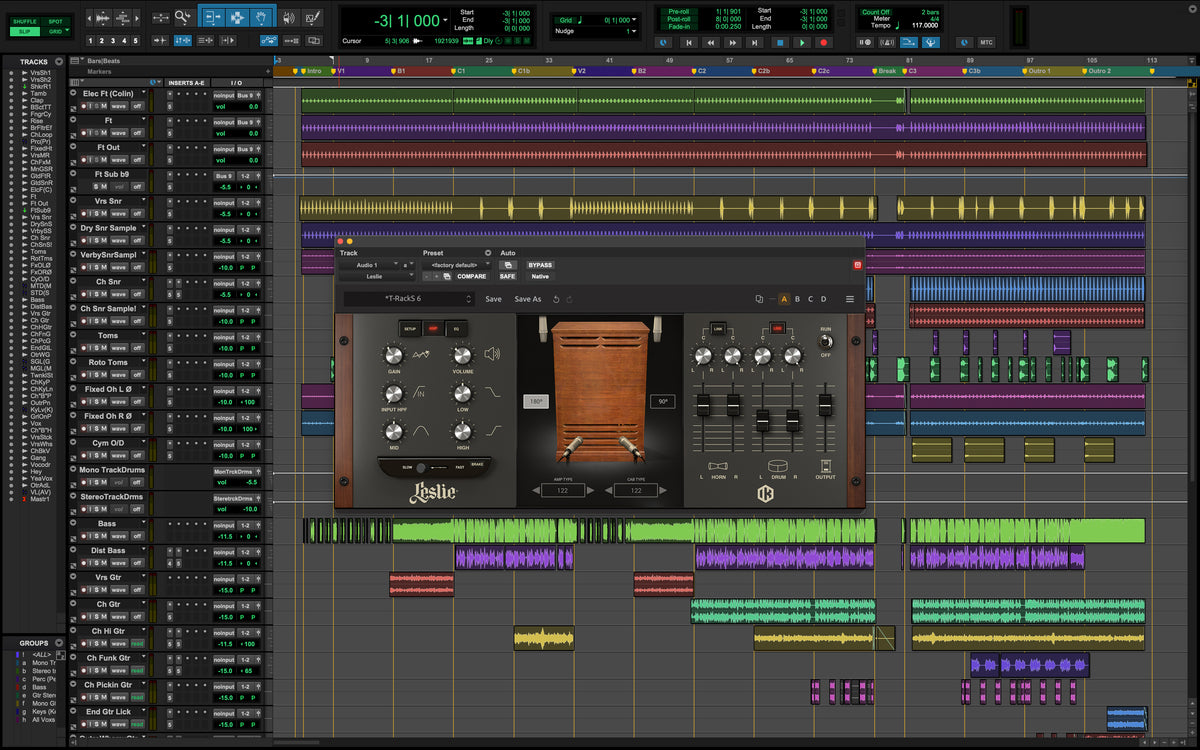Click Save As in the plugin
The height and width of the screenshot is (750, 1200).
(x=528, y=299)
